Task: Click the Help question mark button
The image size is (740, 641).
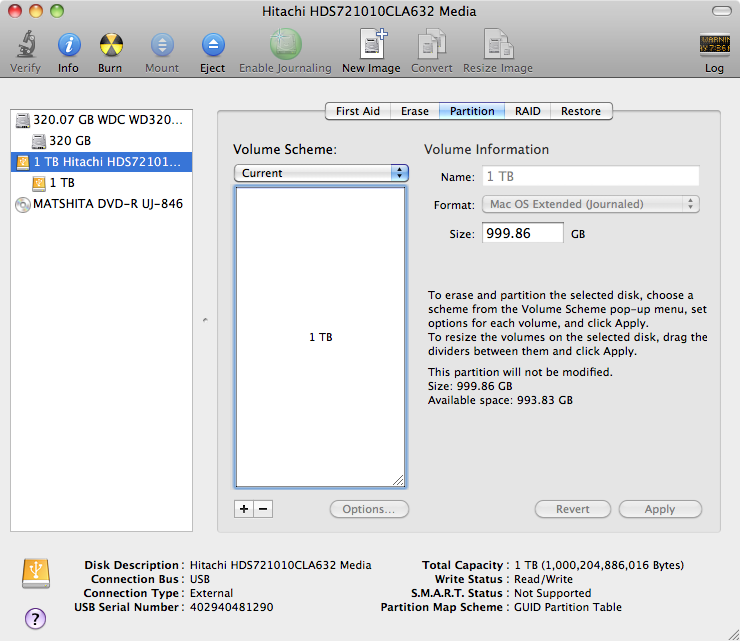Action: pos(35,618)
